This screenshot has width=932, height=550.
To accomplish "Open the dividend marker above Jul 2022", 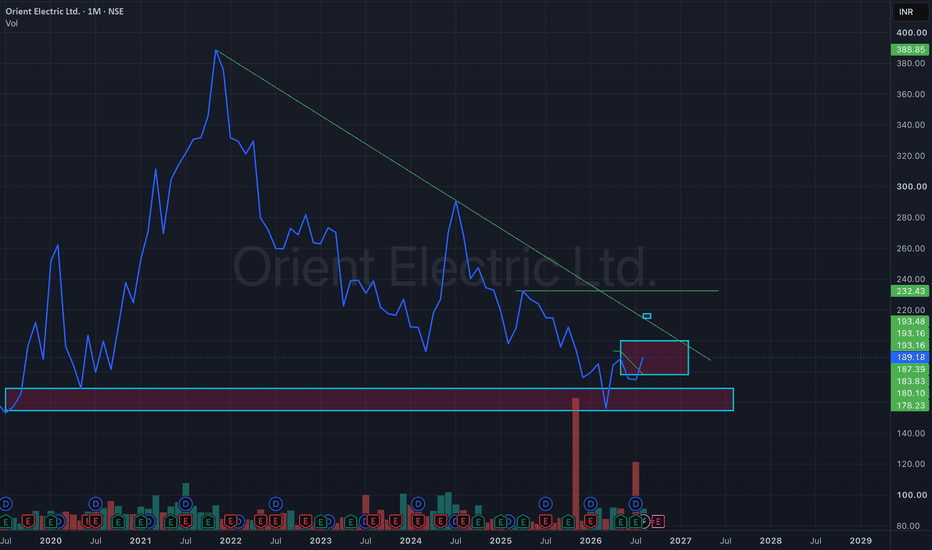I will click(x=275, y=504).
